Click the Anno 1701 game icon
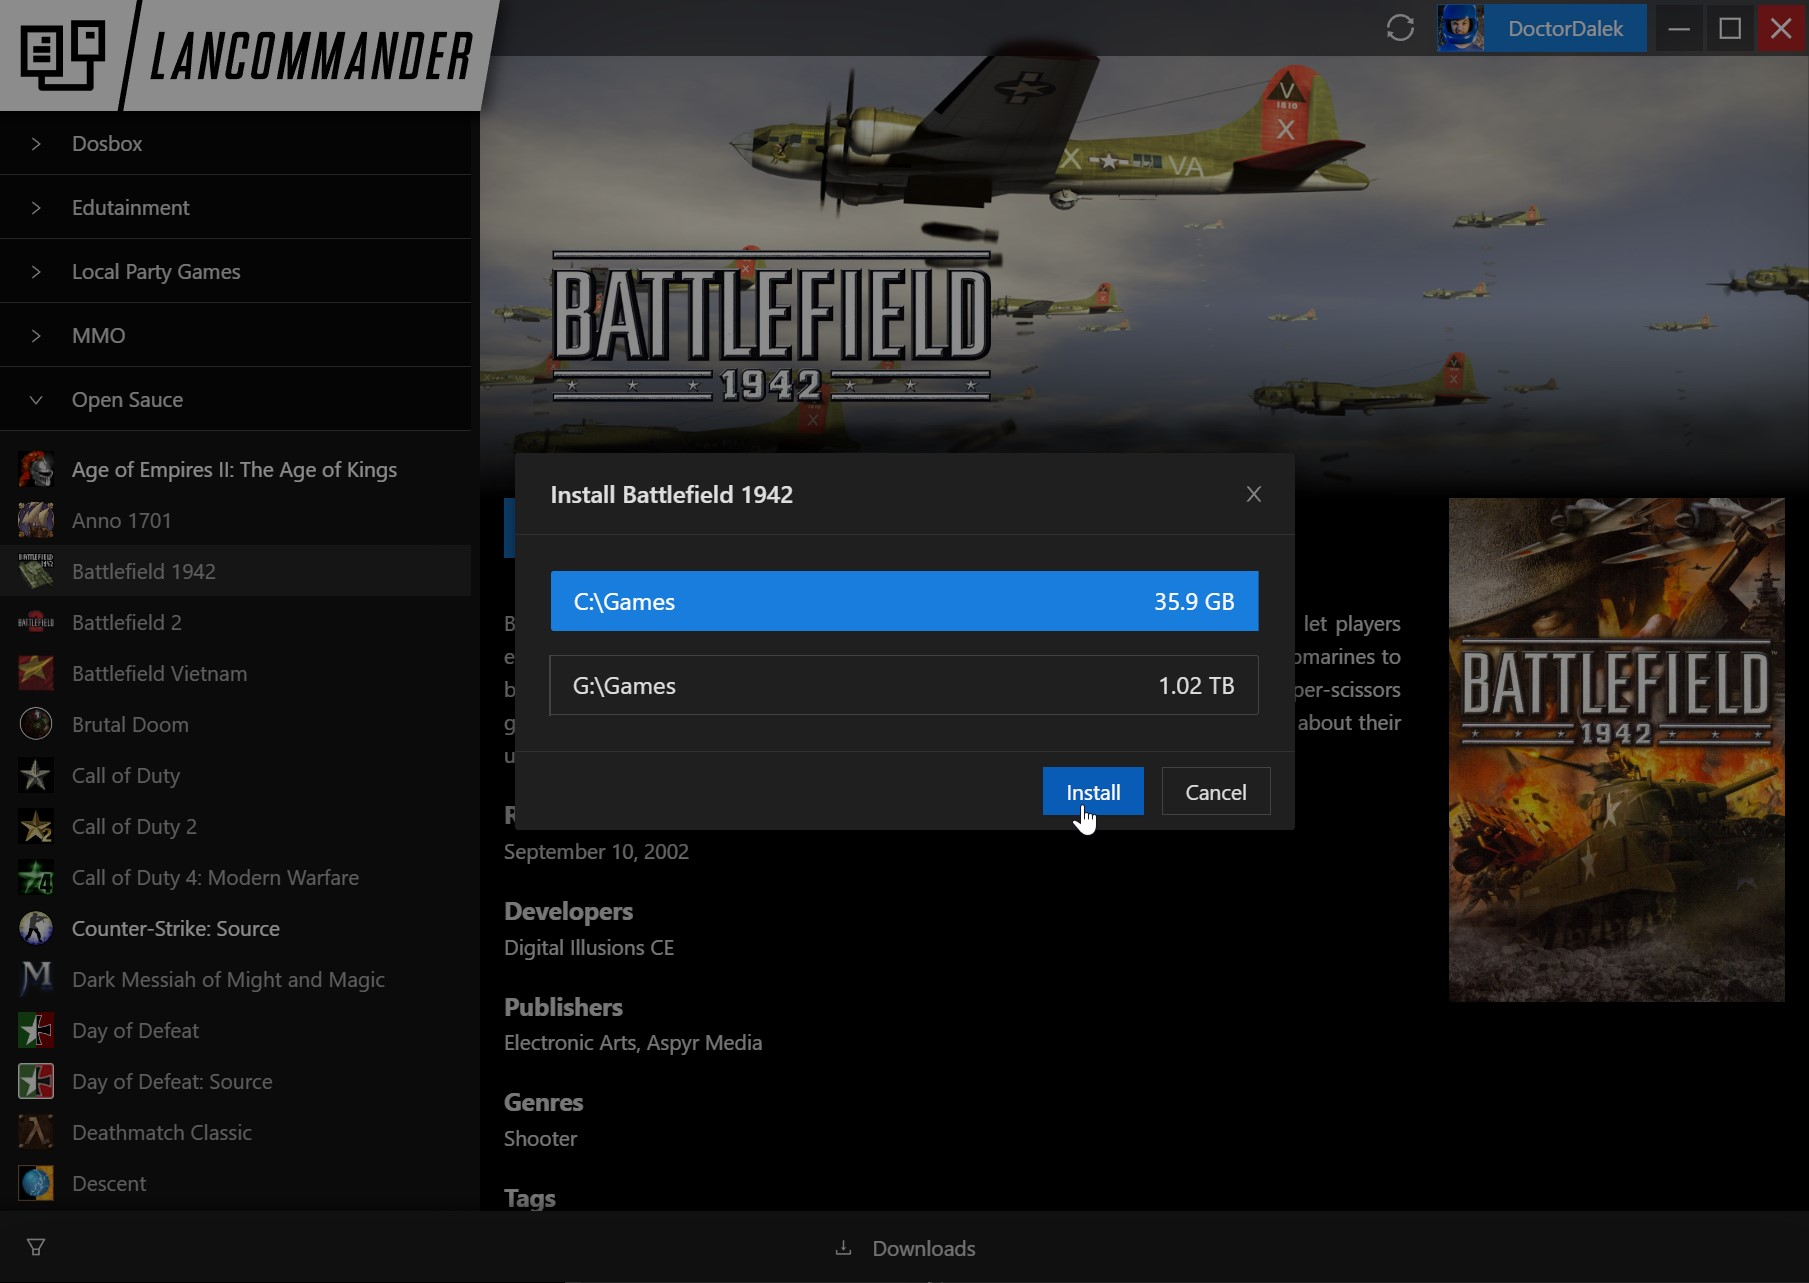This screenshot has width=1809, height=1283. click(x=35, y=520)
